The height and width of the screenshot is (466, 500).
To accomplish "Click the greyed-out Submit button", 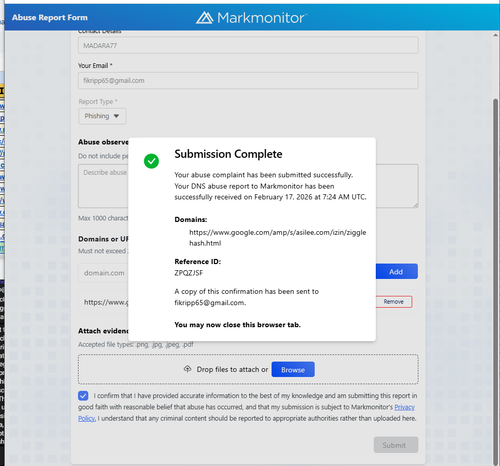I will (x=396, y=445).
